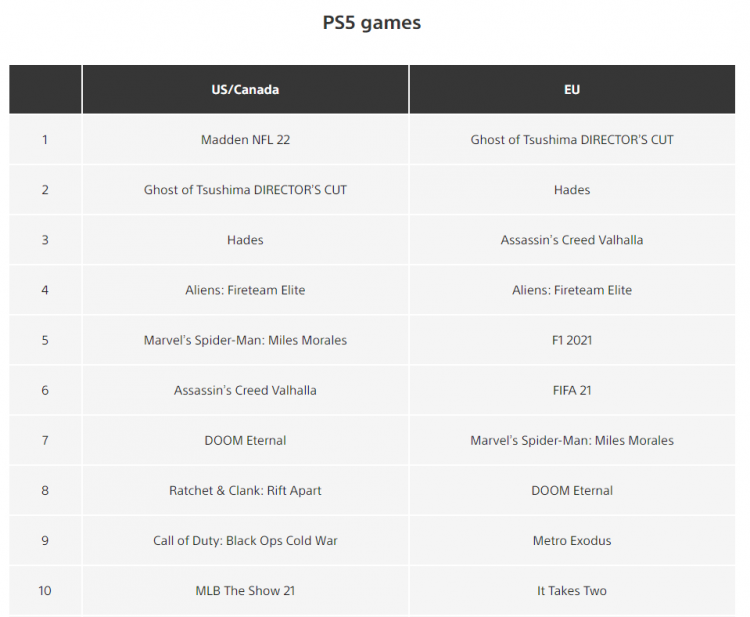Select the EU column header
750x617 pixels.
click(x=572, y=89)
